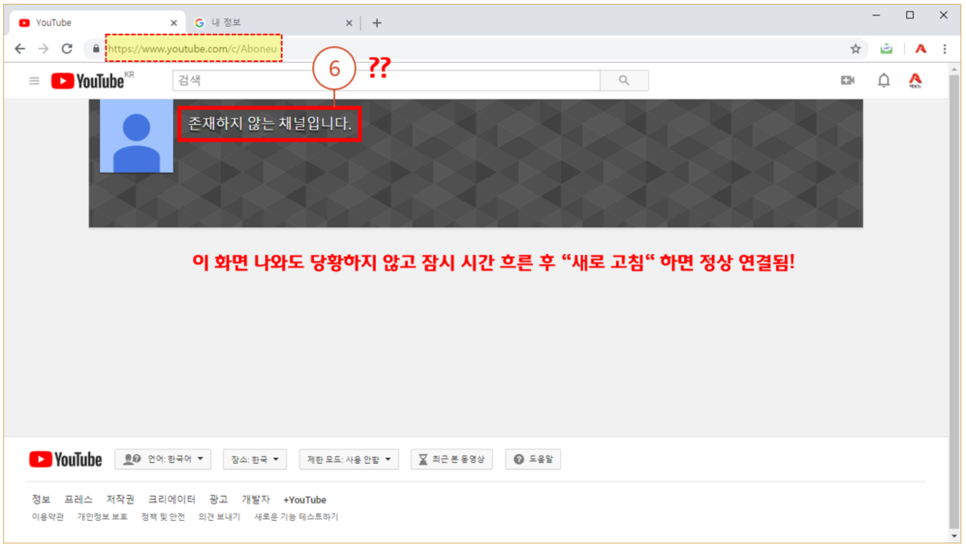Select the 존재하지 않는 채널입니다 message text
The image size is (966, 549).
[x=269, y=124]
